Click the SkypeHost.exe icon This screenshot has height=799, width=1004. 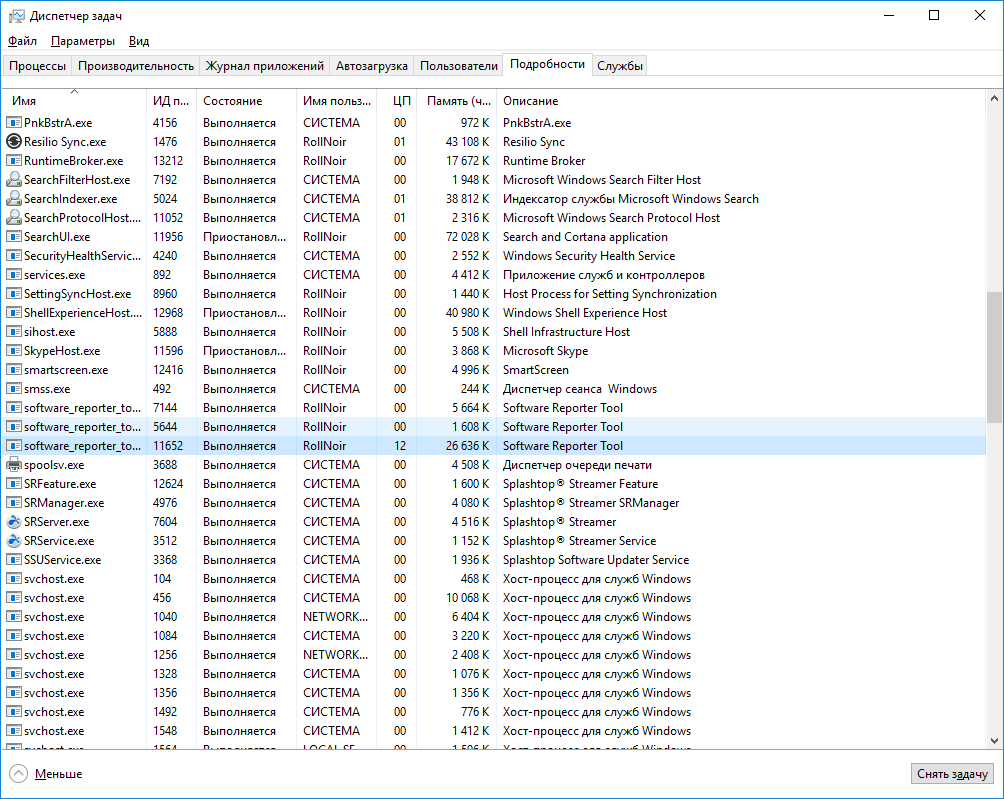tap(13, 351)
